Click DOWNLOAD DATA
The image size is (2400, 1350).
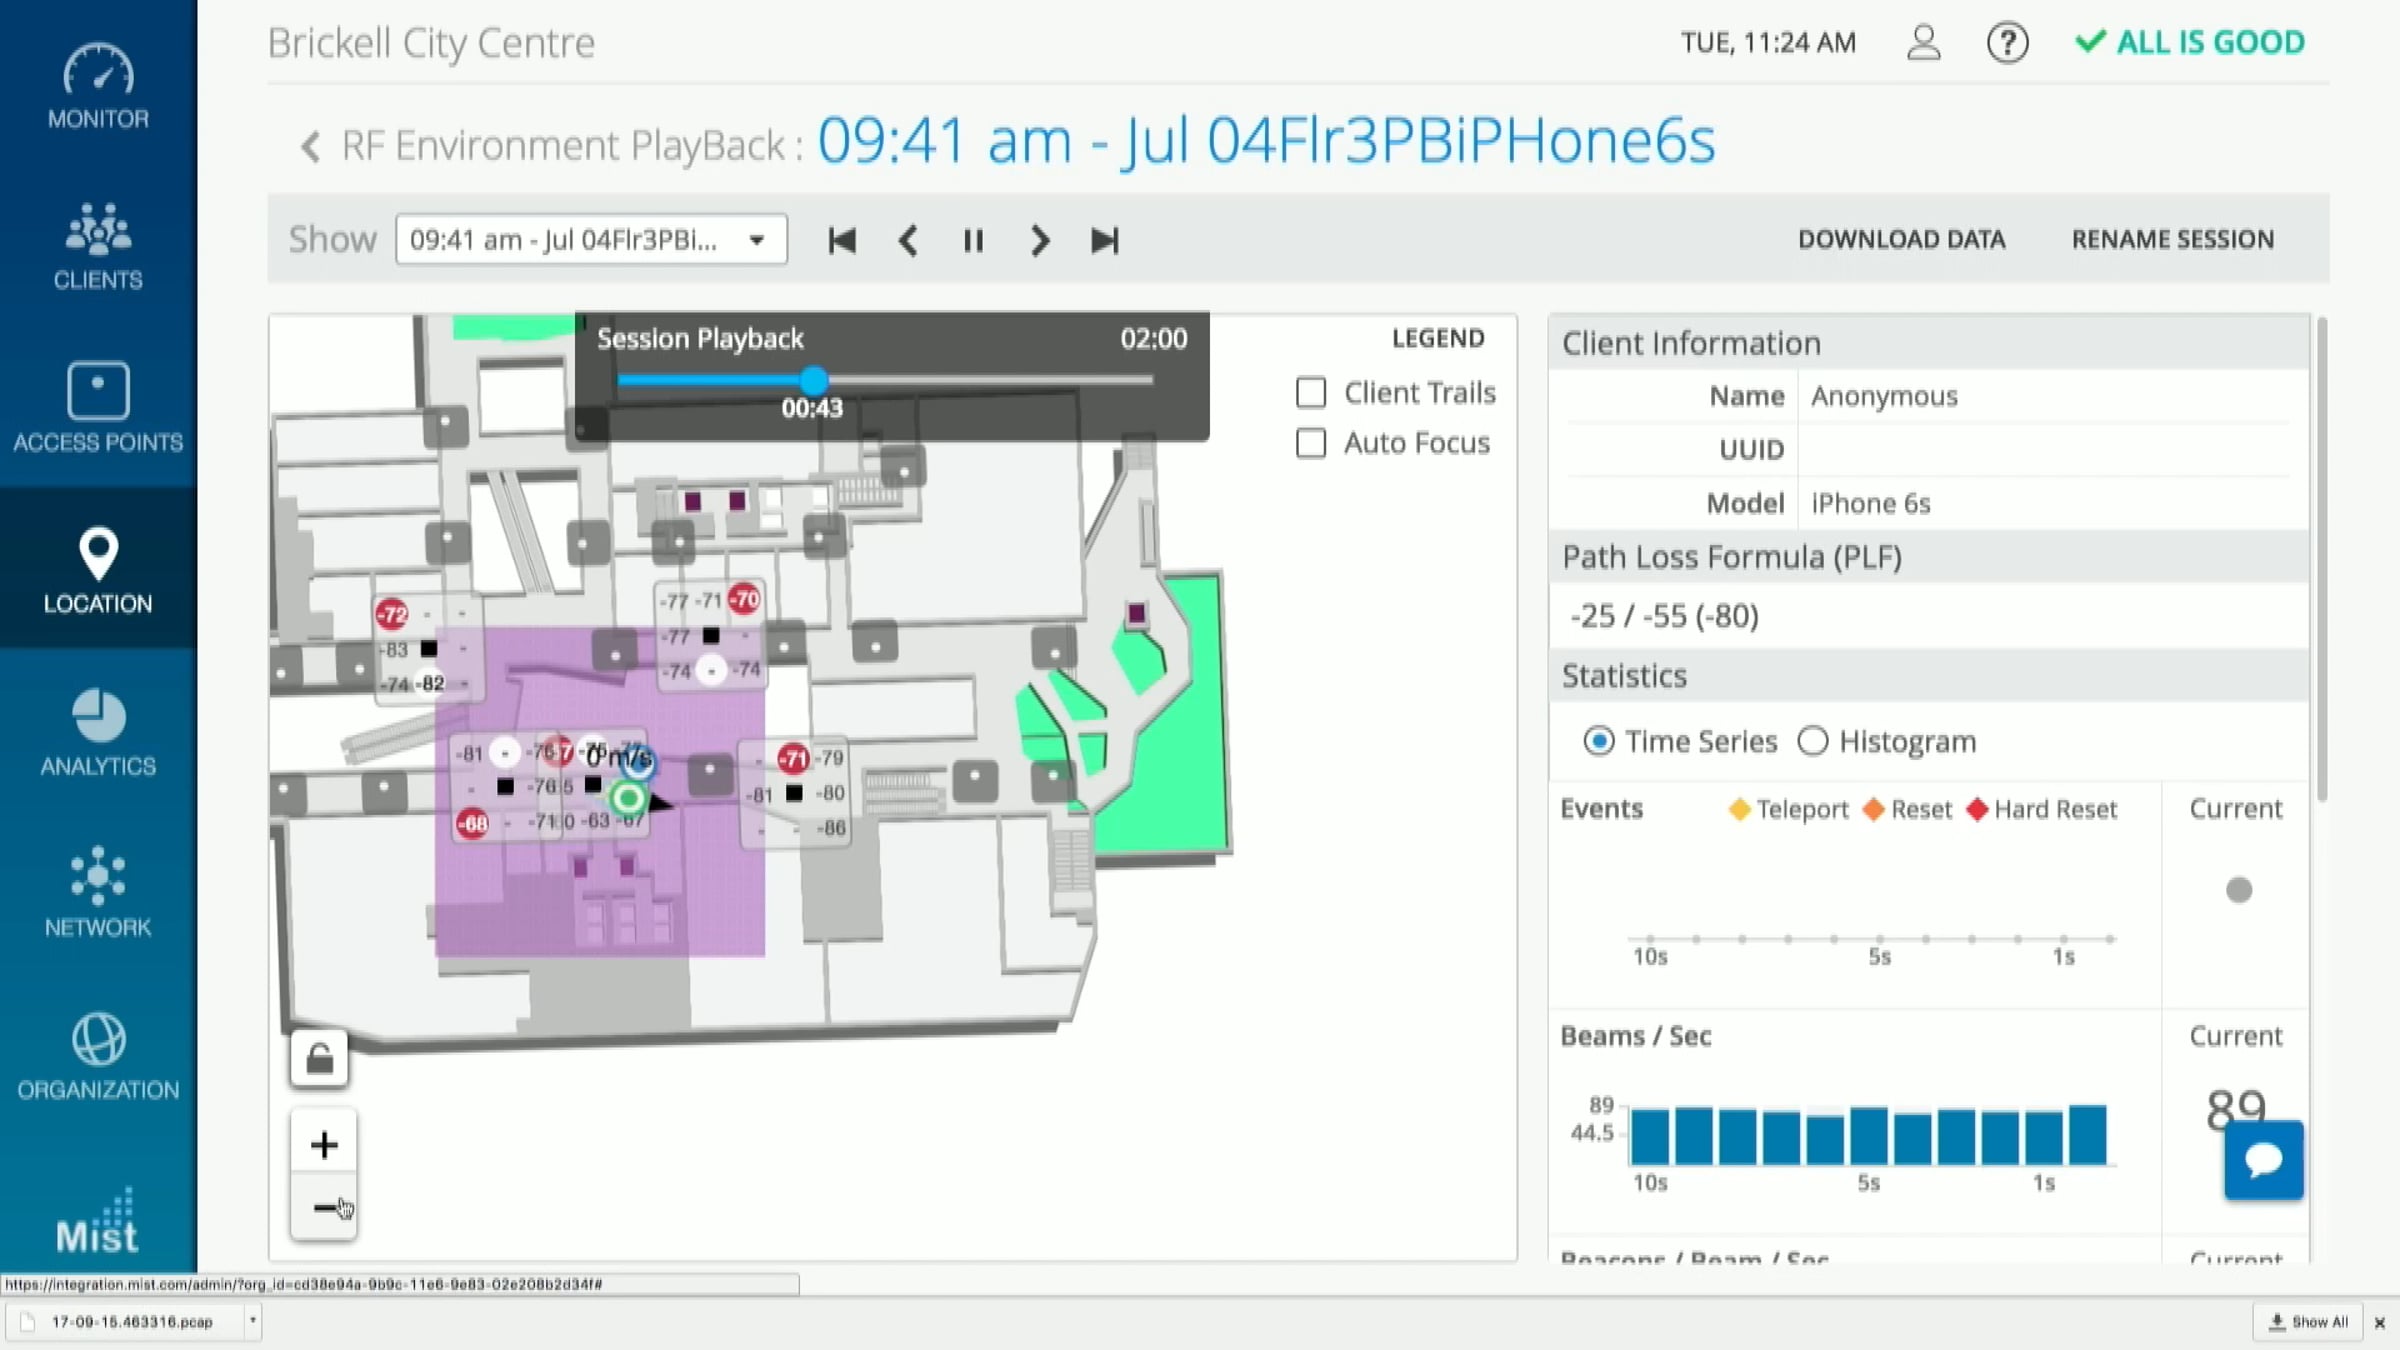1901,240
